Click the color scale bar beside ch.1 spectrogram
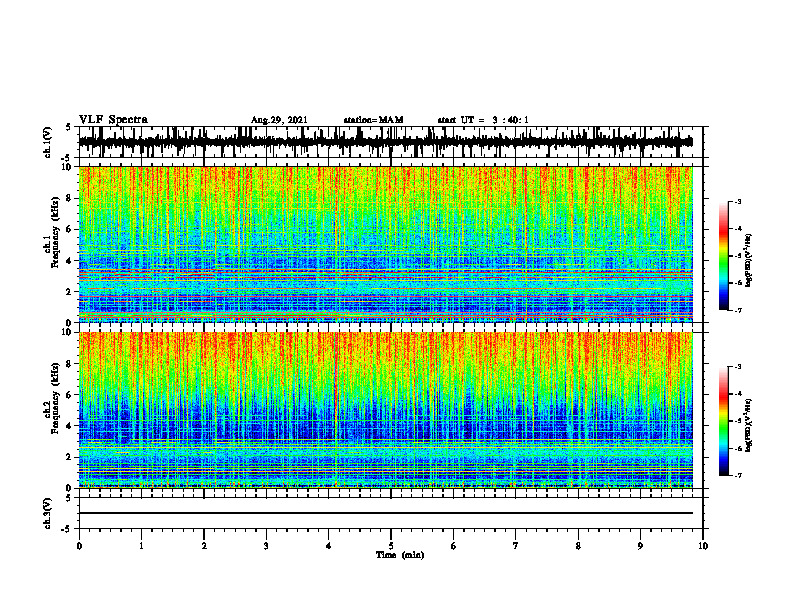792x612 pixels. (x=723, y=255)
